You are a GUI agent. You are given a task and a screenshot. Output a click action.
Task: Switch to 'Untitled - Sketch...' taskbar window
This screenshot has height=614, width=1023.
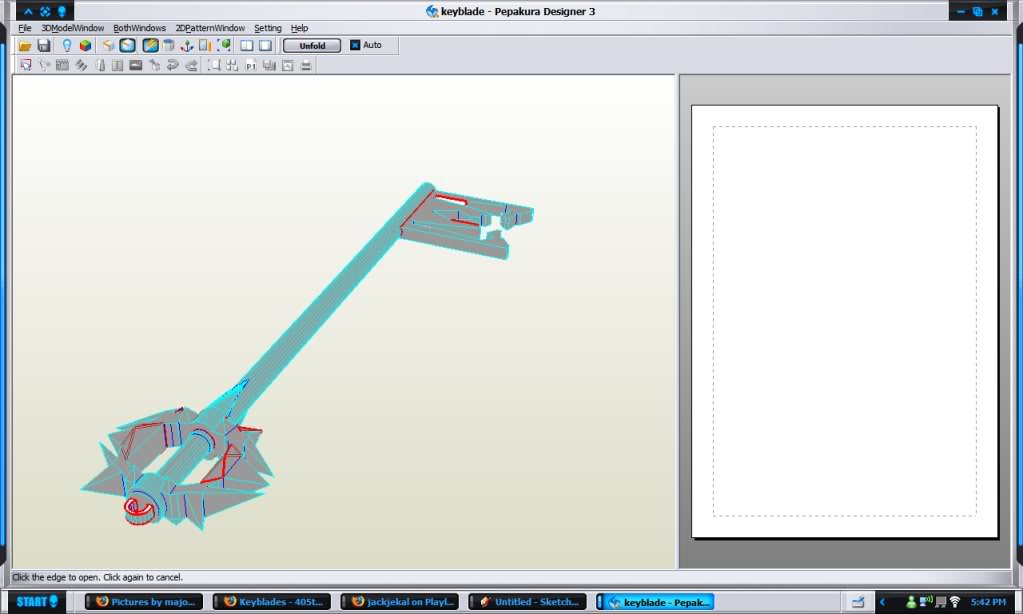[x=528, y=602]
